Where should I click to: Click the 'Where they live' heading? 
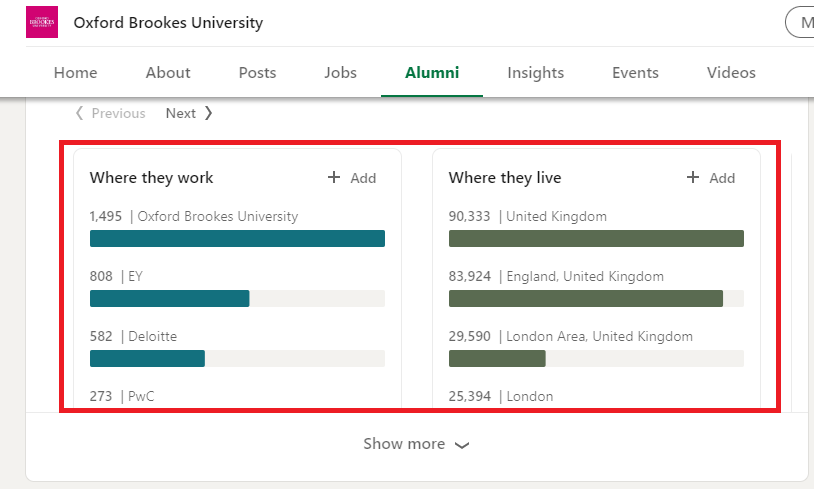coord(505,178)
